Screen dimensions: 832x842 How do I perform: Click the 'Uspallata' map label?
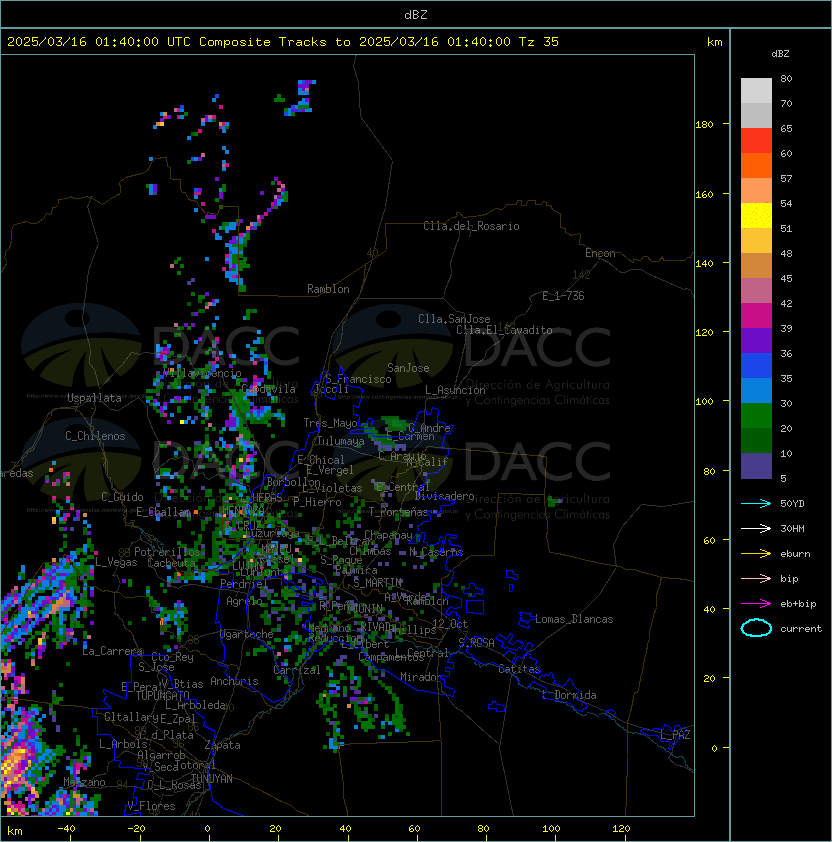pos(94,398)
